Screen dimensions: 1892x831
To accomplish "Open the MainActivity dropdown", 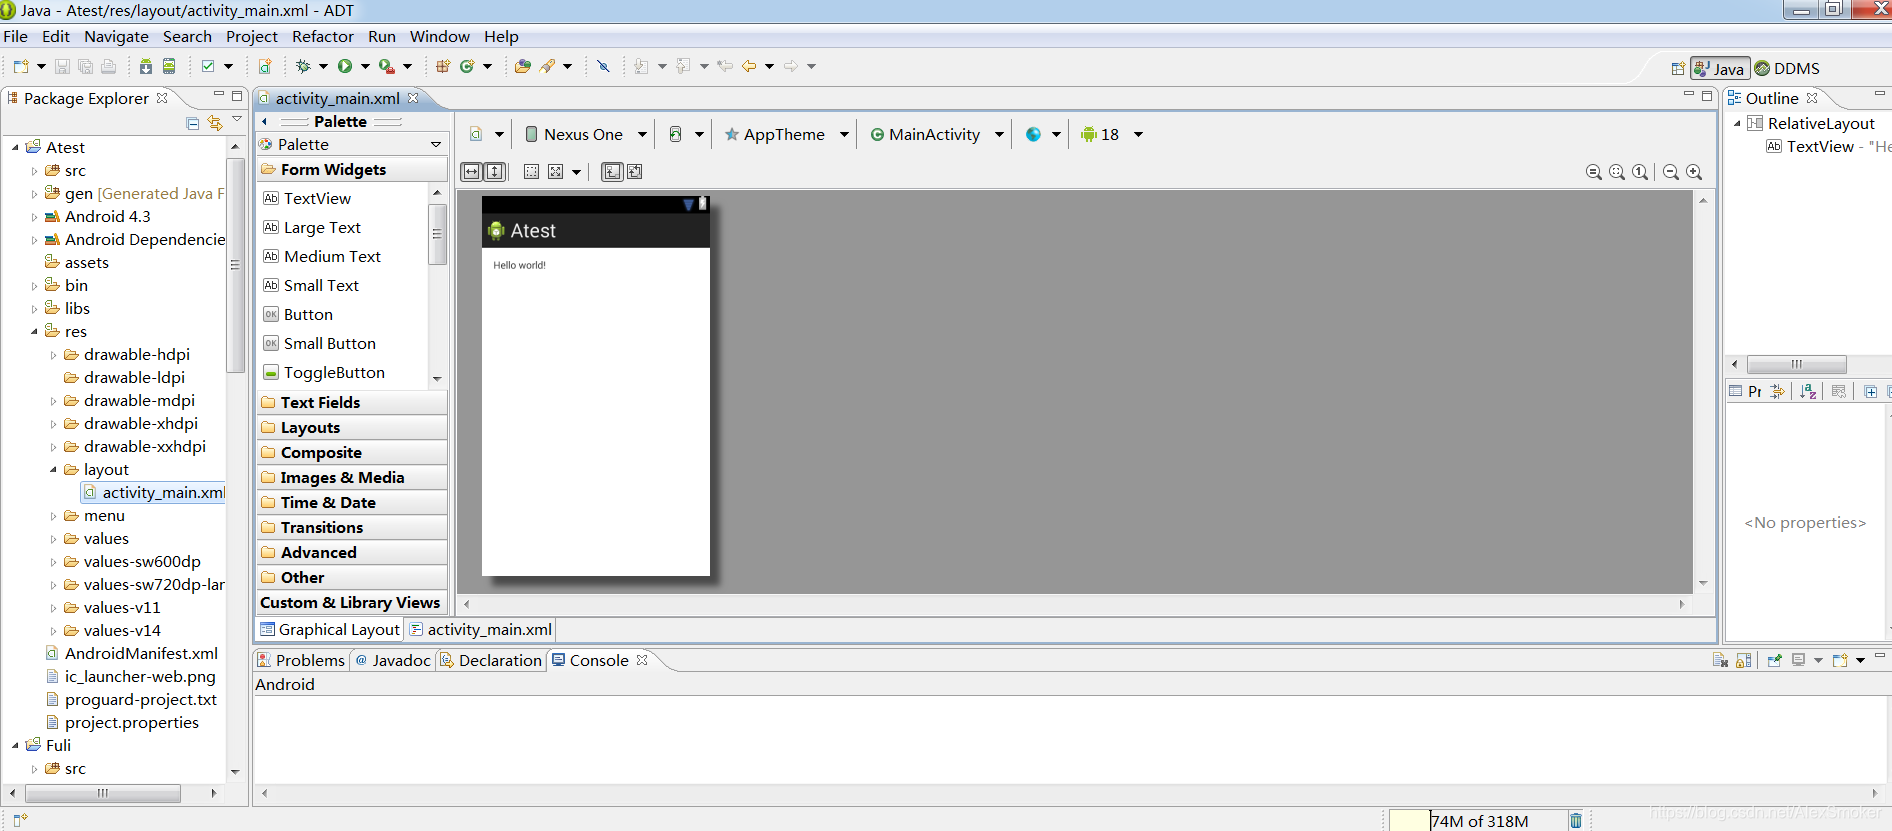I will point(936,134).
